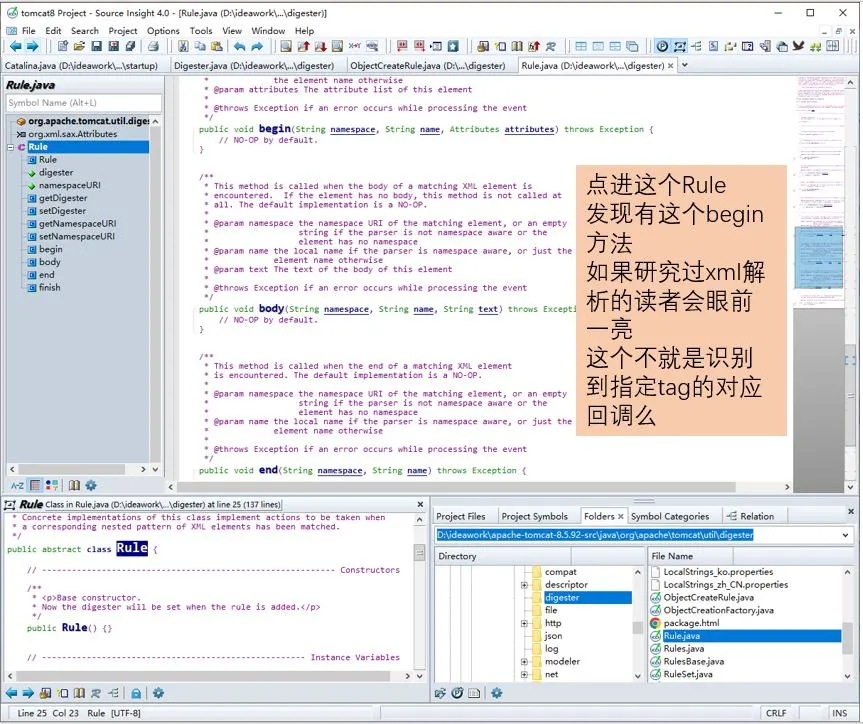Switch to the Catalina.java tab

(81, 66)
